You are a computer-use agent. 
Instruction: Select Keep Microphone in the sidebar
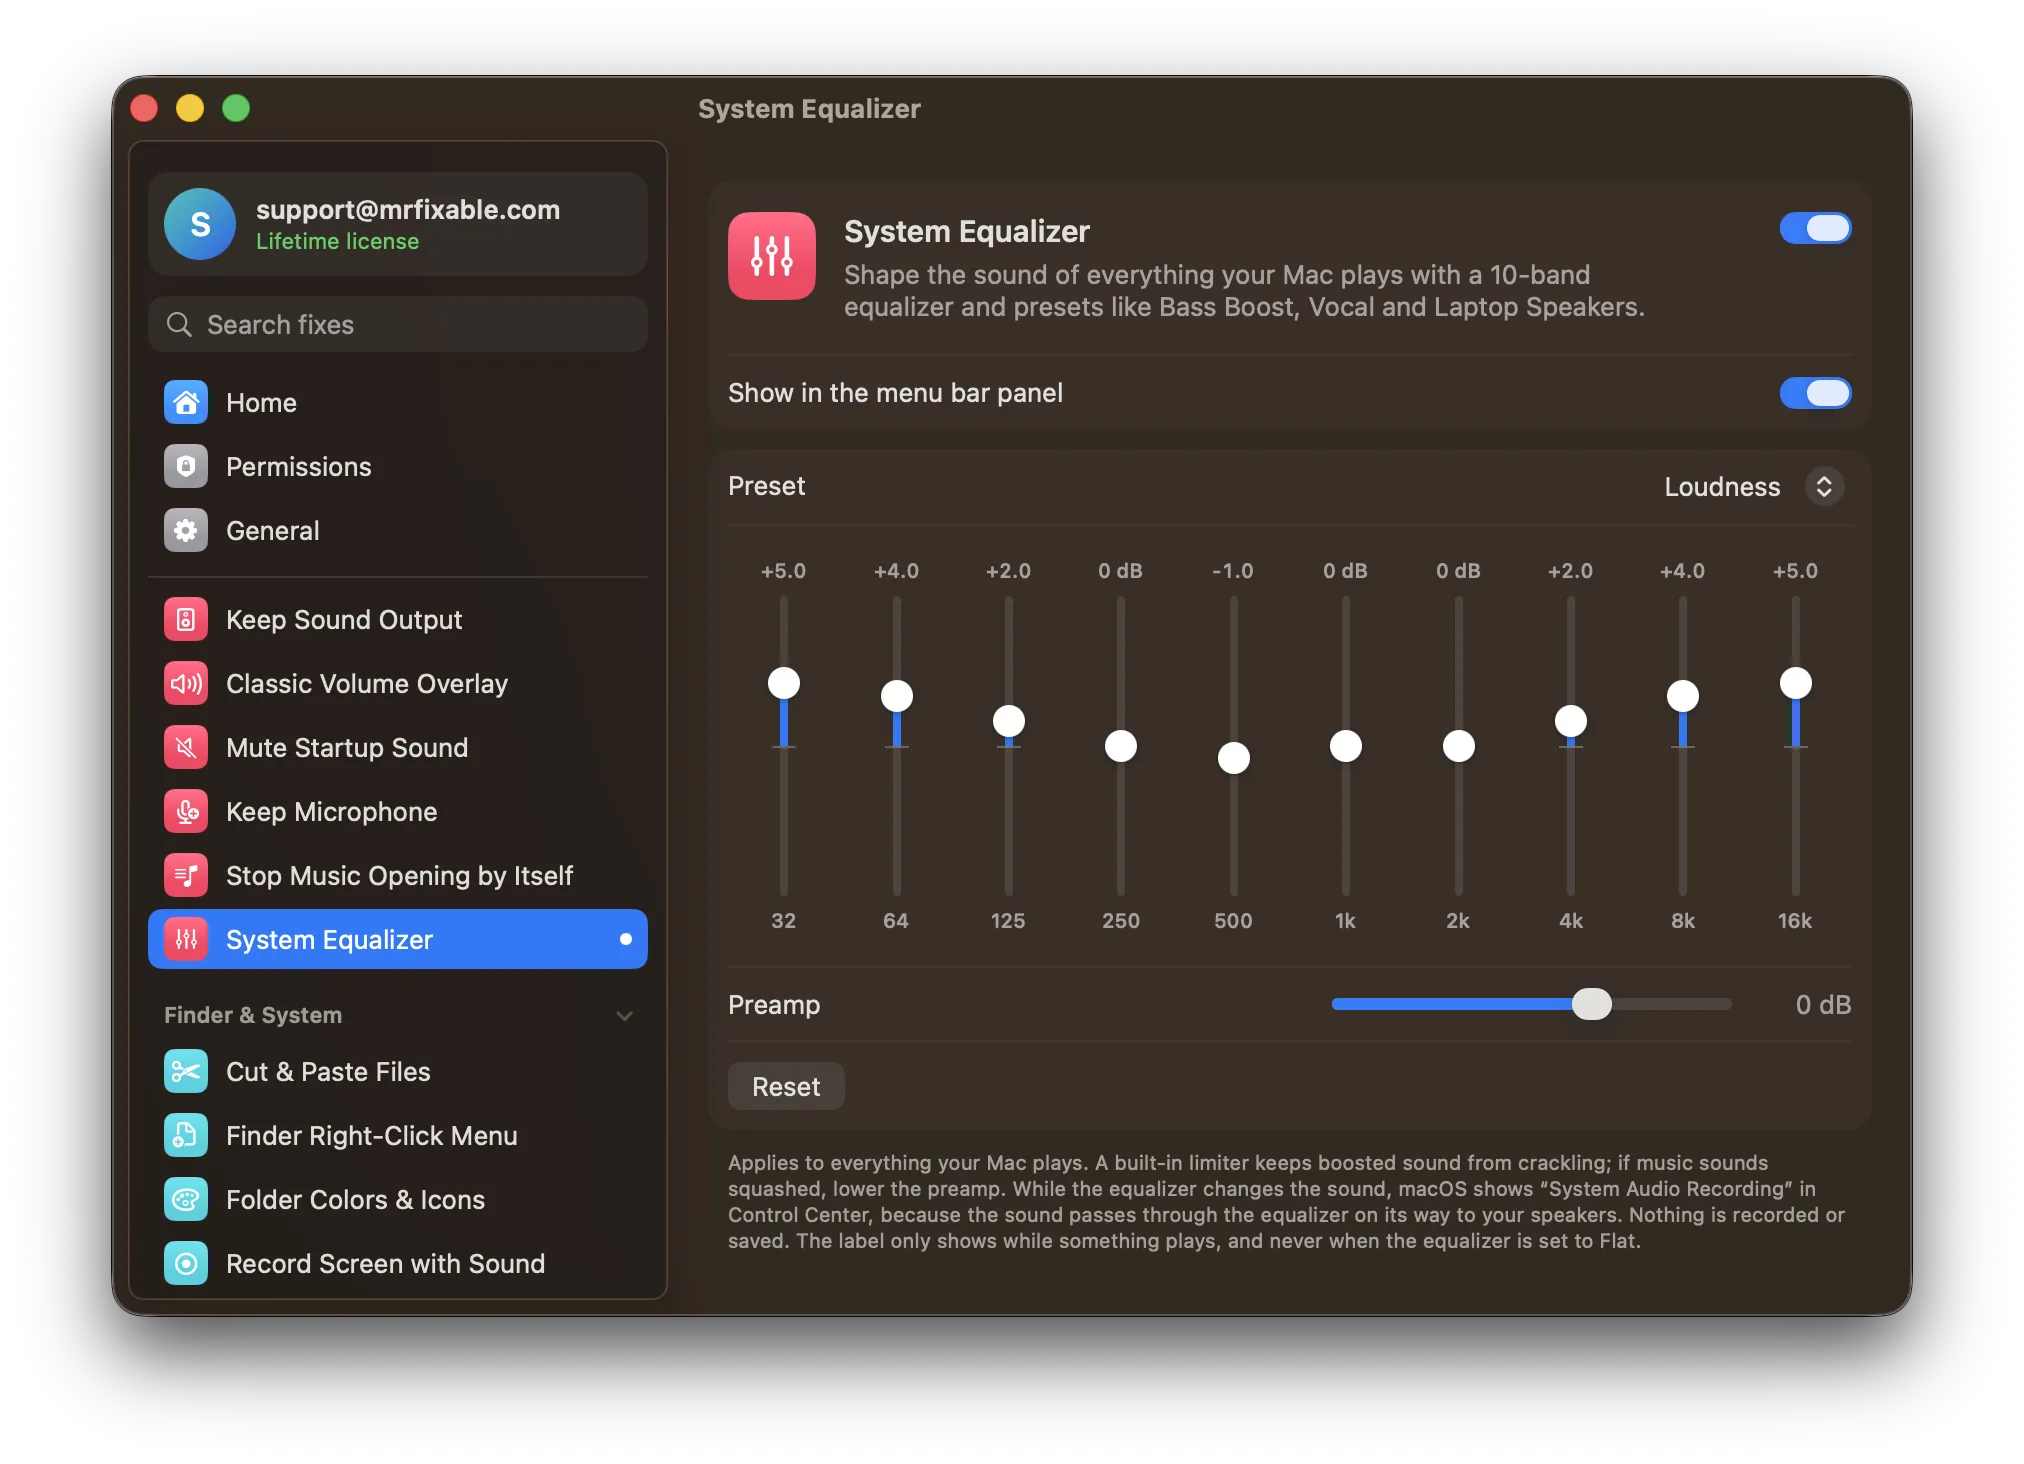(398, 811)
